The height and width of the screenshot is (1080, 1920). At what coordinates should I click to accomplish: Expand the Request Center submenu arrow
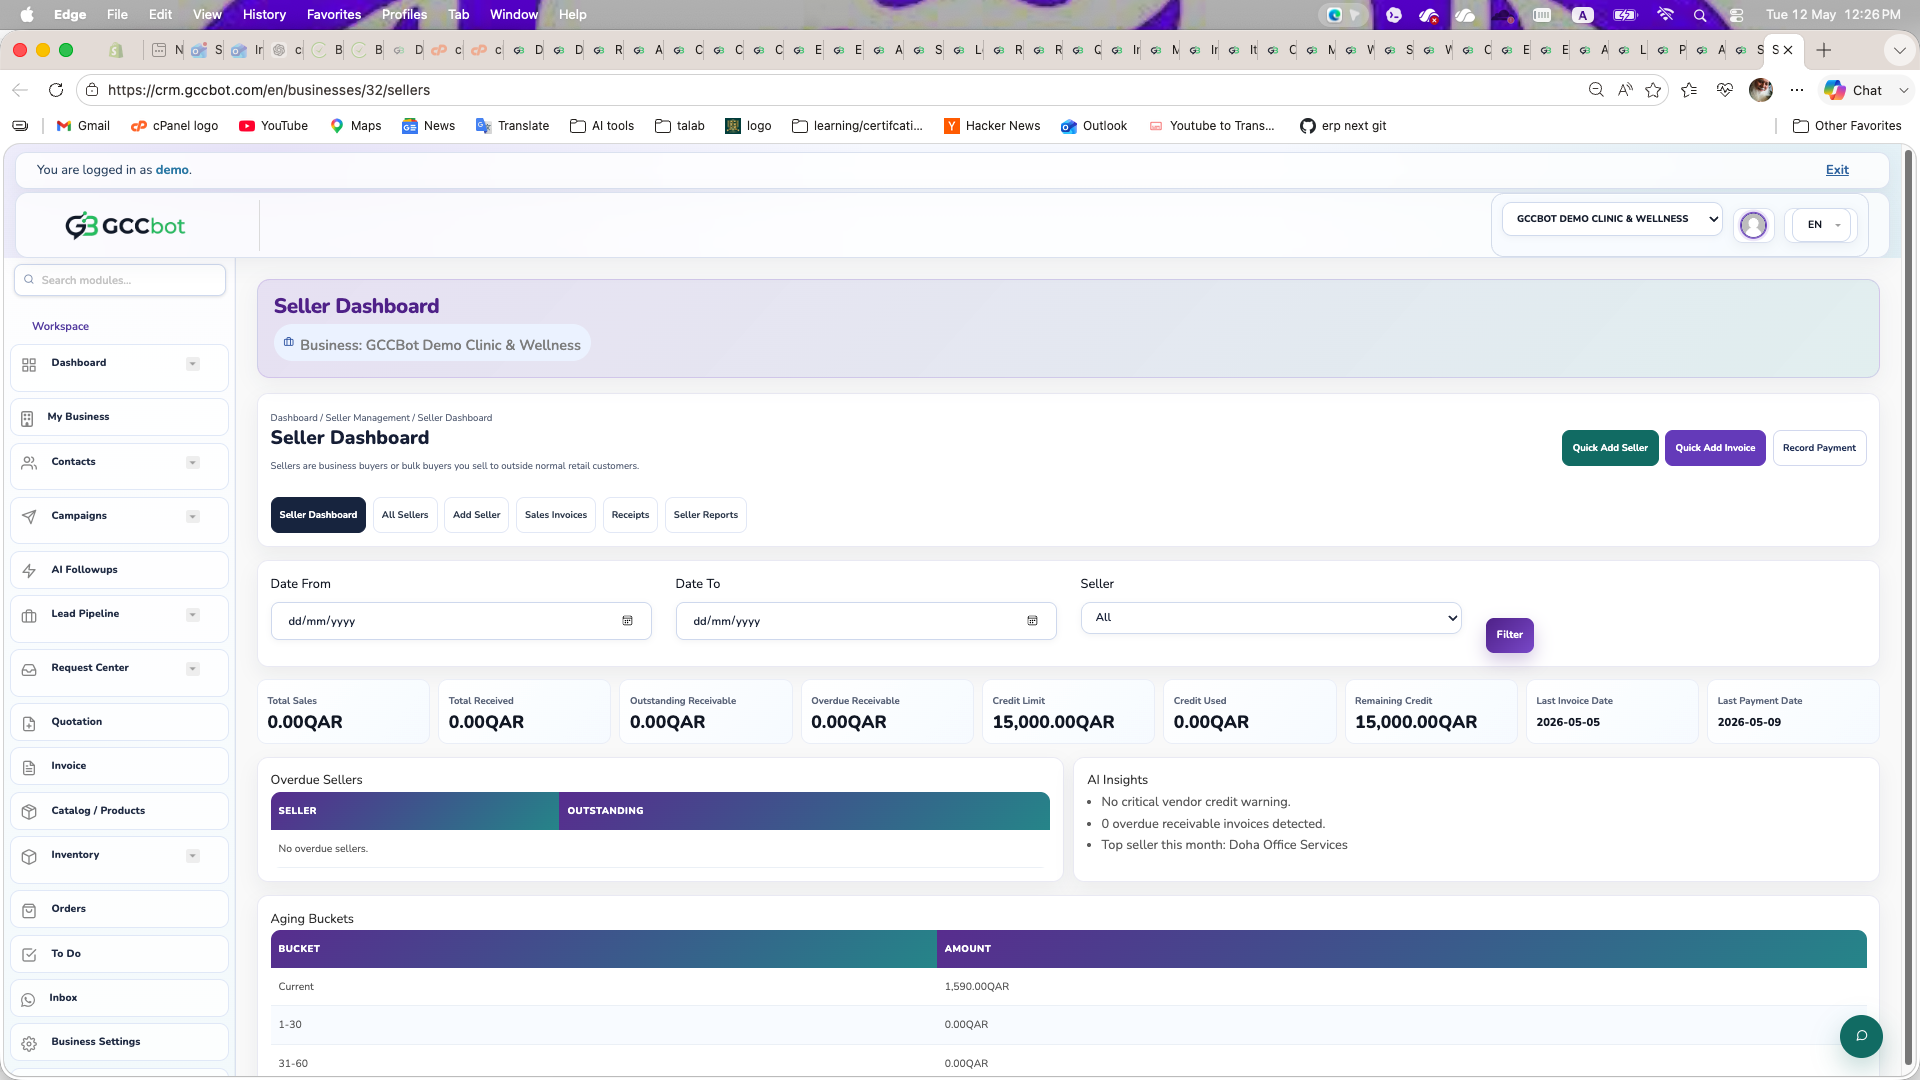(x=193, y=669)
